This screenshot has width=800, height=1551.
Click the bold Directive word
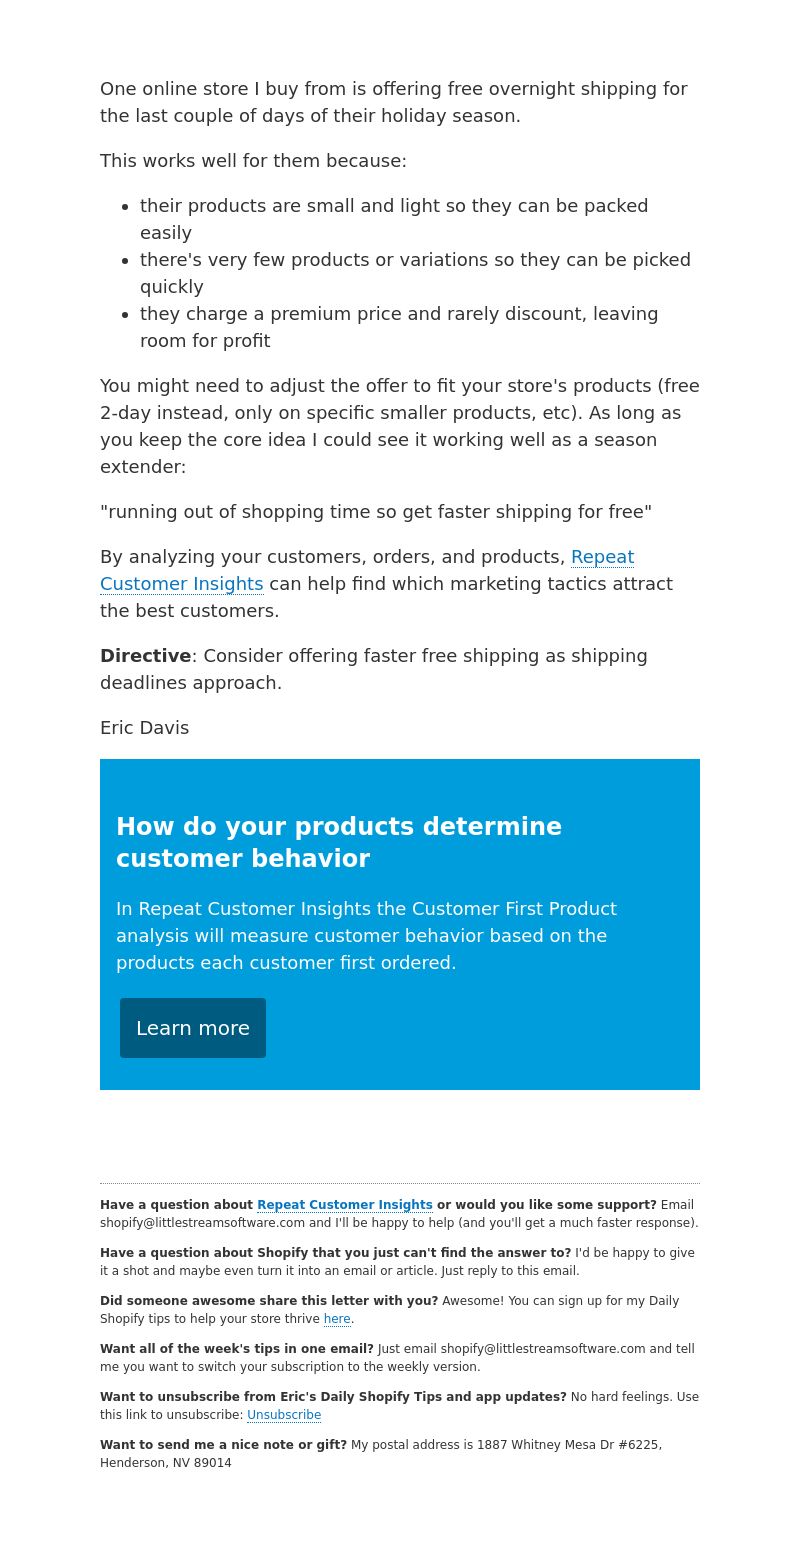145,656
